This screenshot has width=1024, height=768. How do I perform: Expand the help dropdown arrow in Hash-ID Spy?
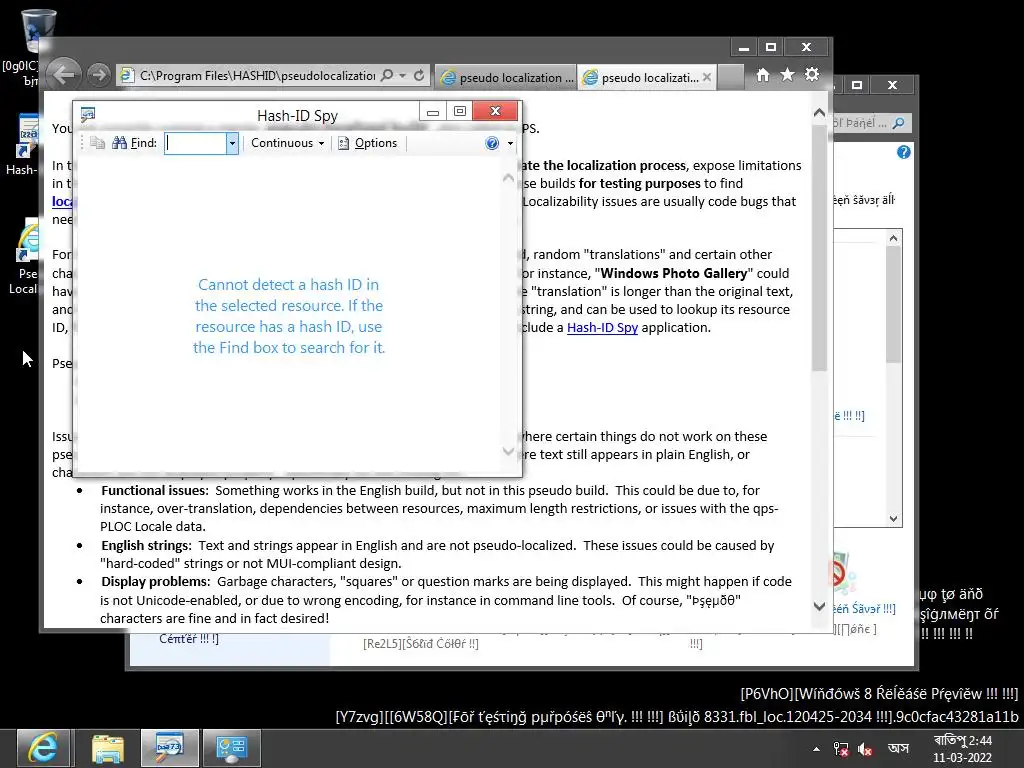point(510,143)
